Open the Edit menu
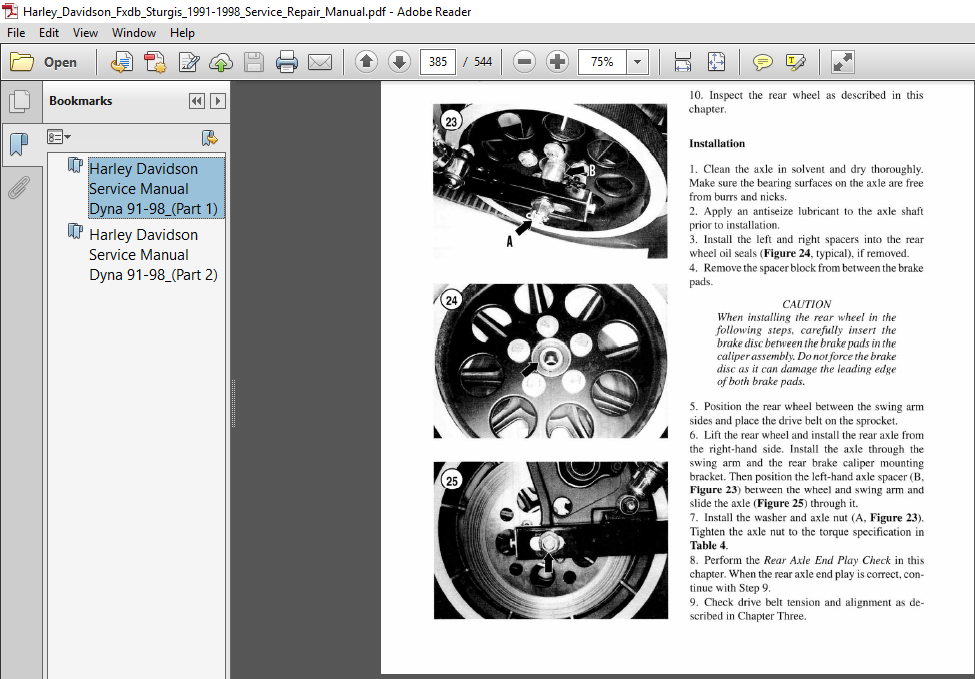Viewport: 975px width, 679px height. point(49,33)
